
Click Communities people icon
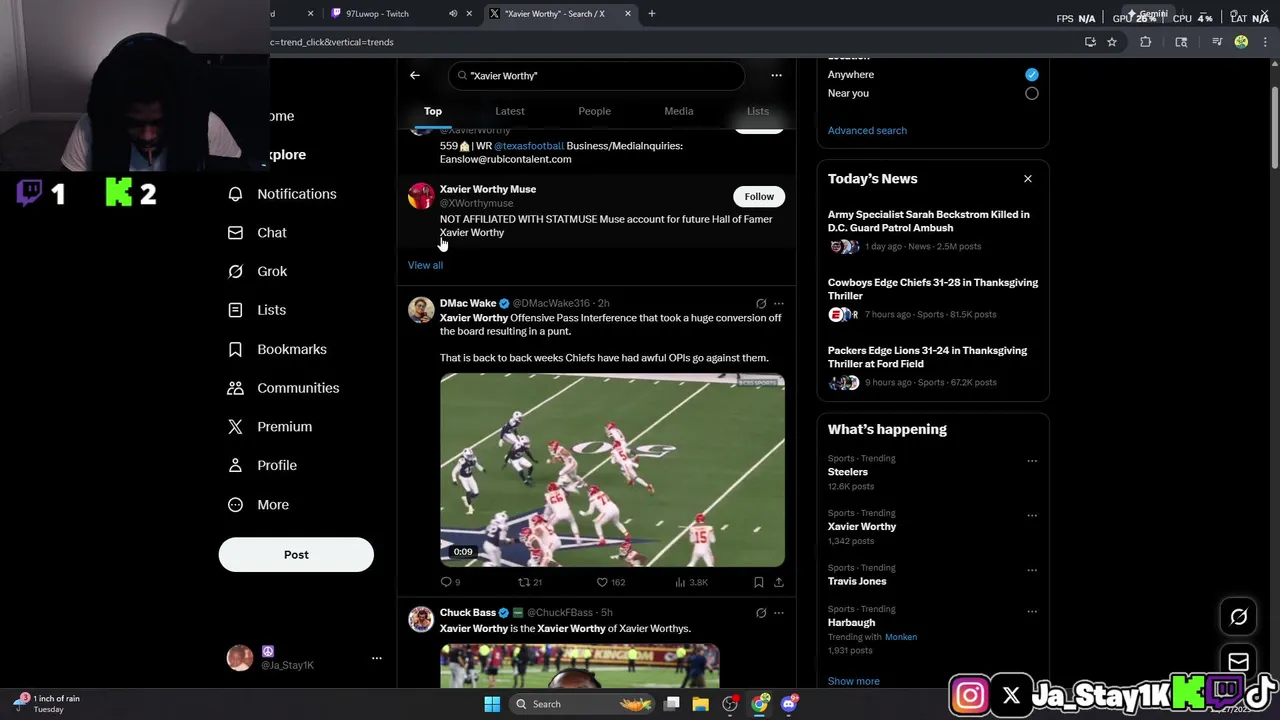coord(235,388)
